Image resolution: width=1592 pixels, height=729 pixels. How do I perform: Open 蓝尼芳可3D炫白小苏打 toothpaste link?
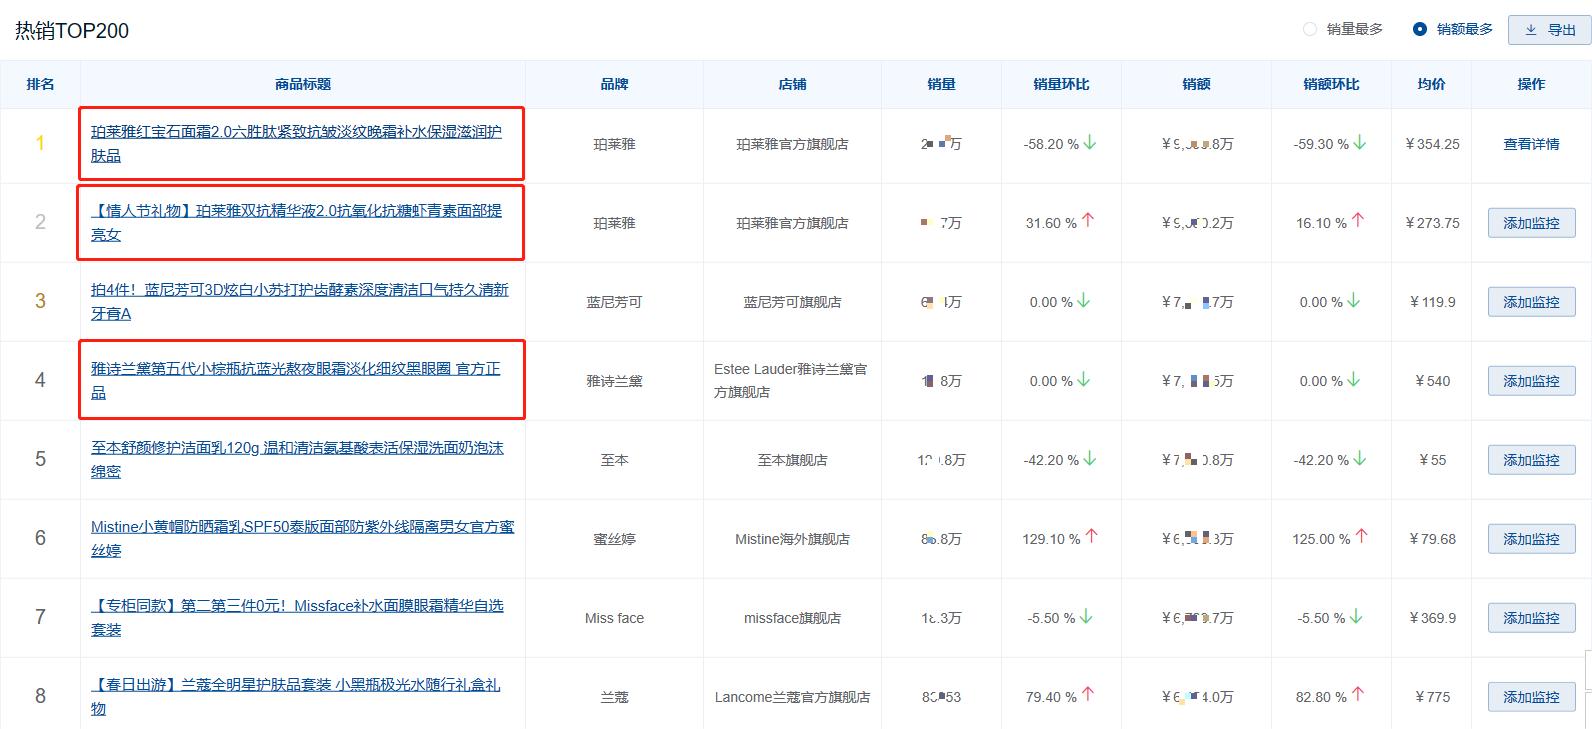[x=300, y=302]
